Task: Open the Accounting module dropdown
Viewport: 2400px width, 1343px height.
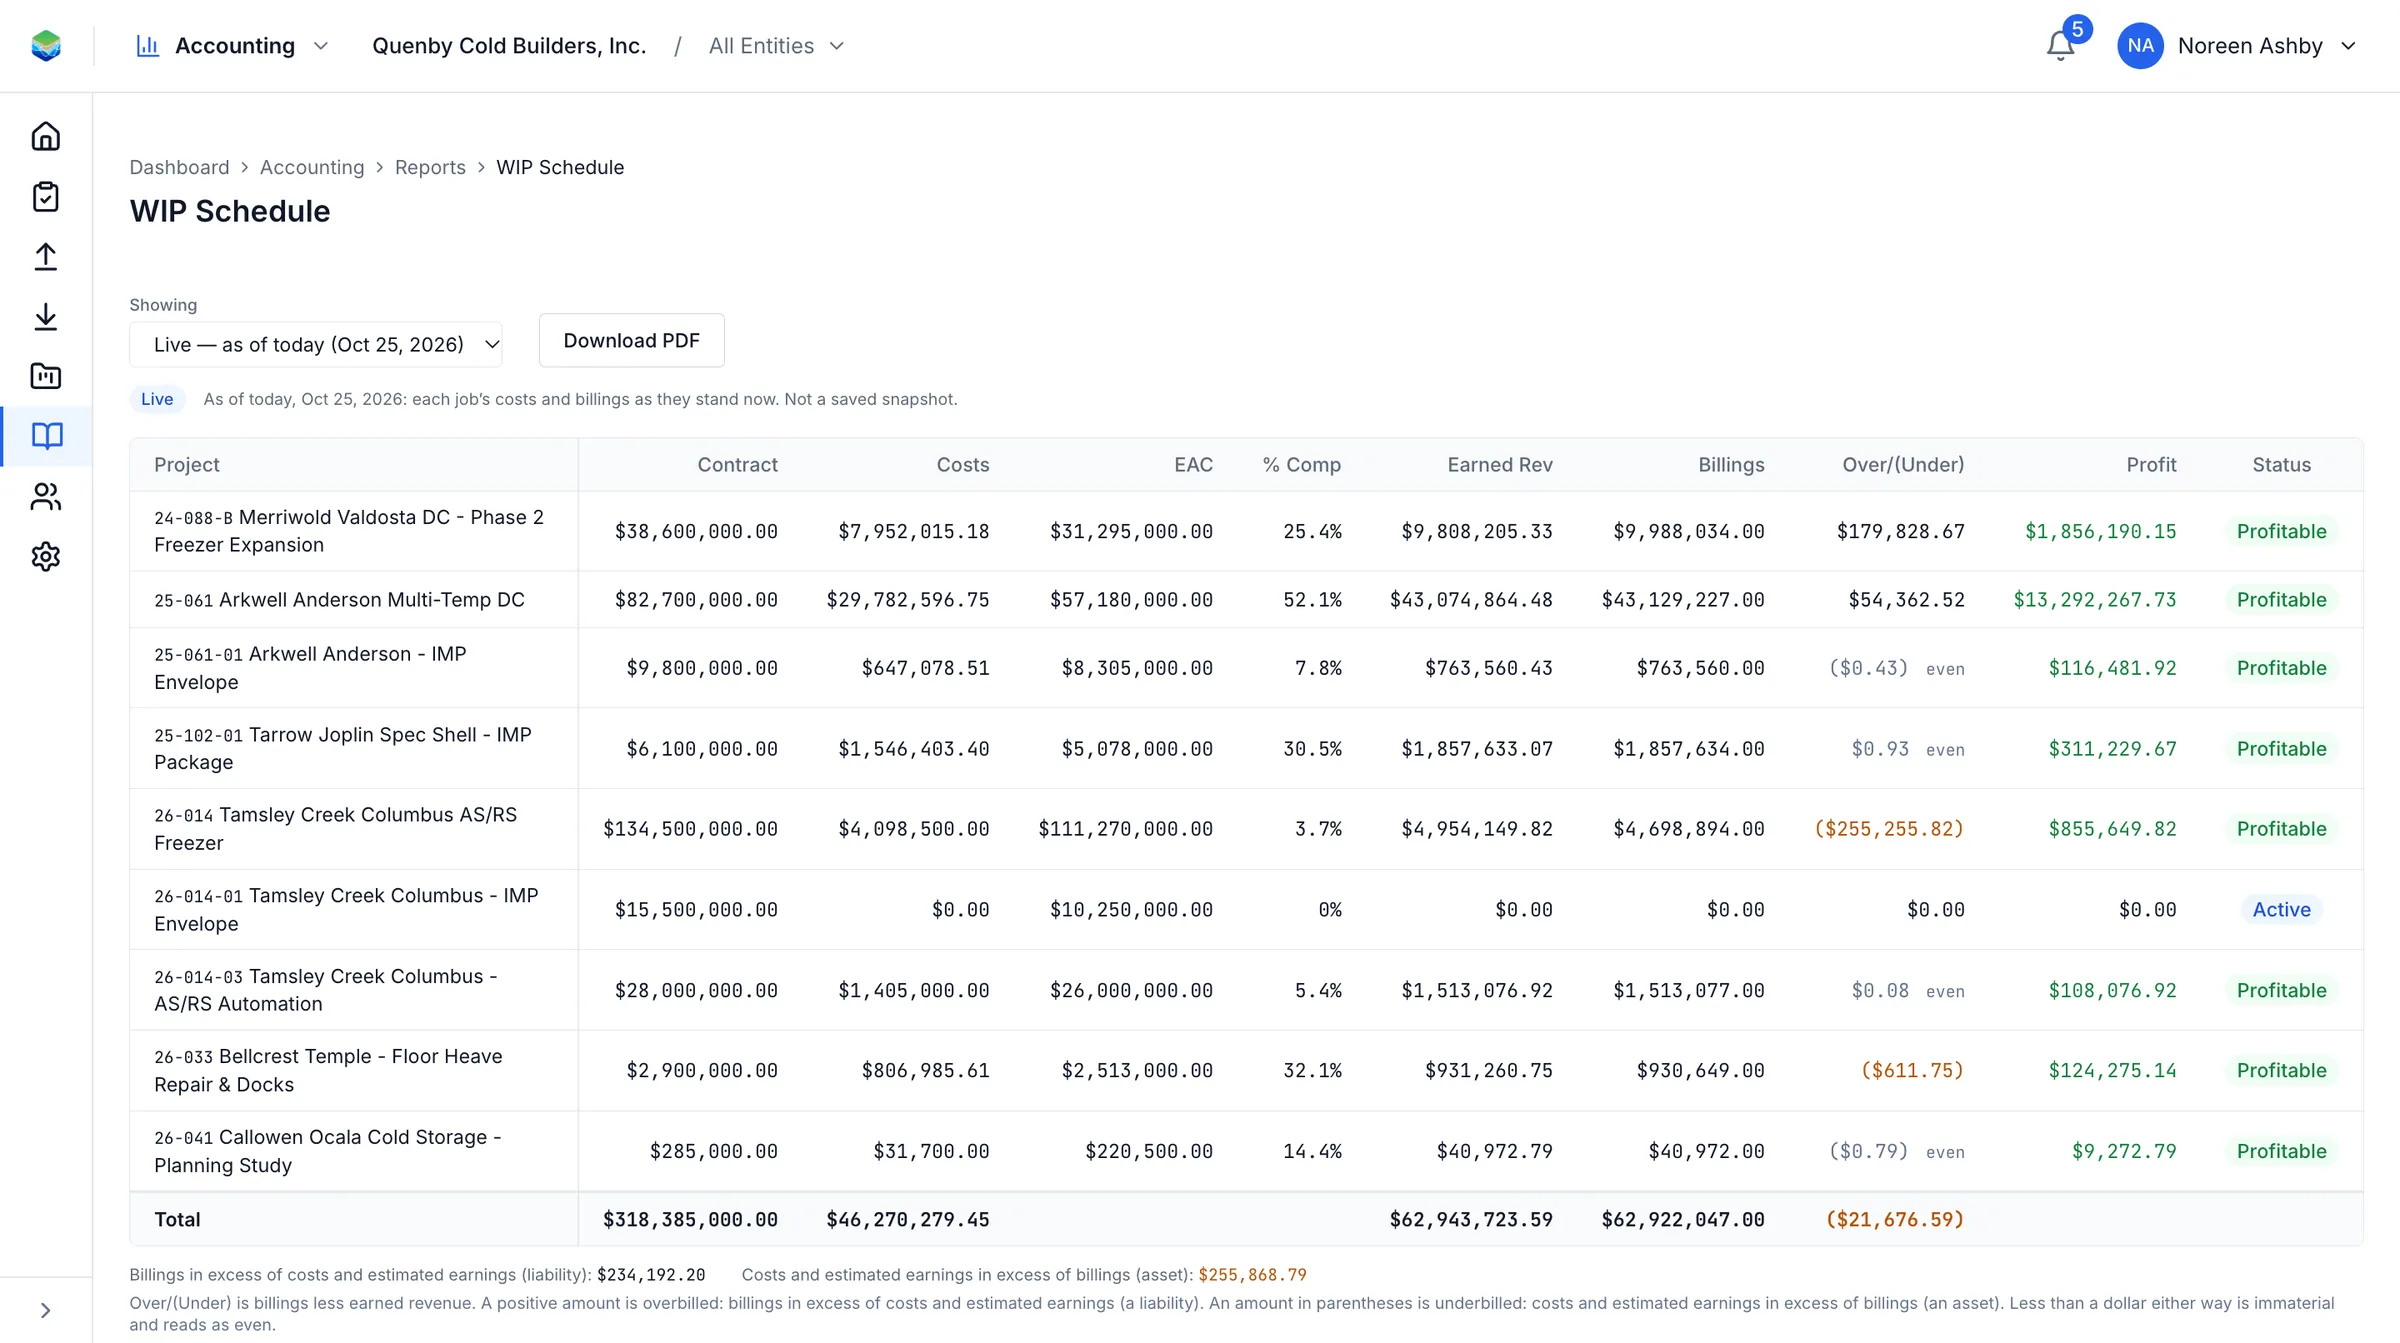Action: 232,46
